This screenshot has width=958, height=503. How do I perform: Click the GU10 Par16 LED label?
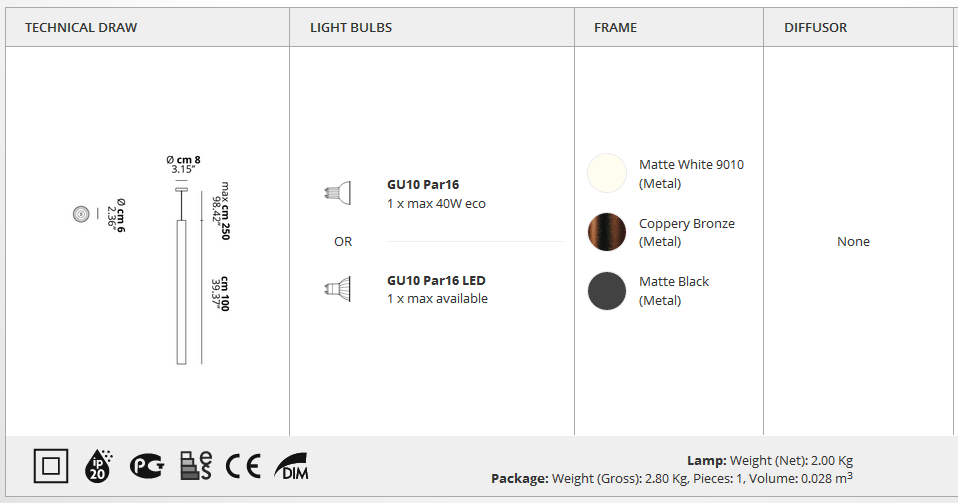point(436,281)
